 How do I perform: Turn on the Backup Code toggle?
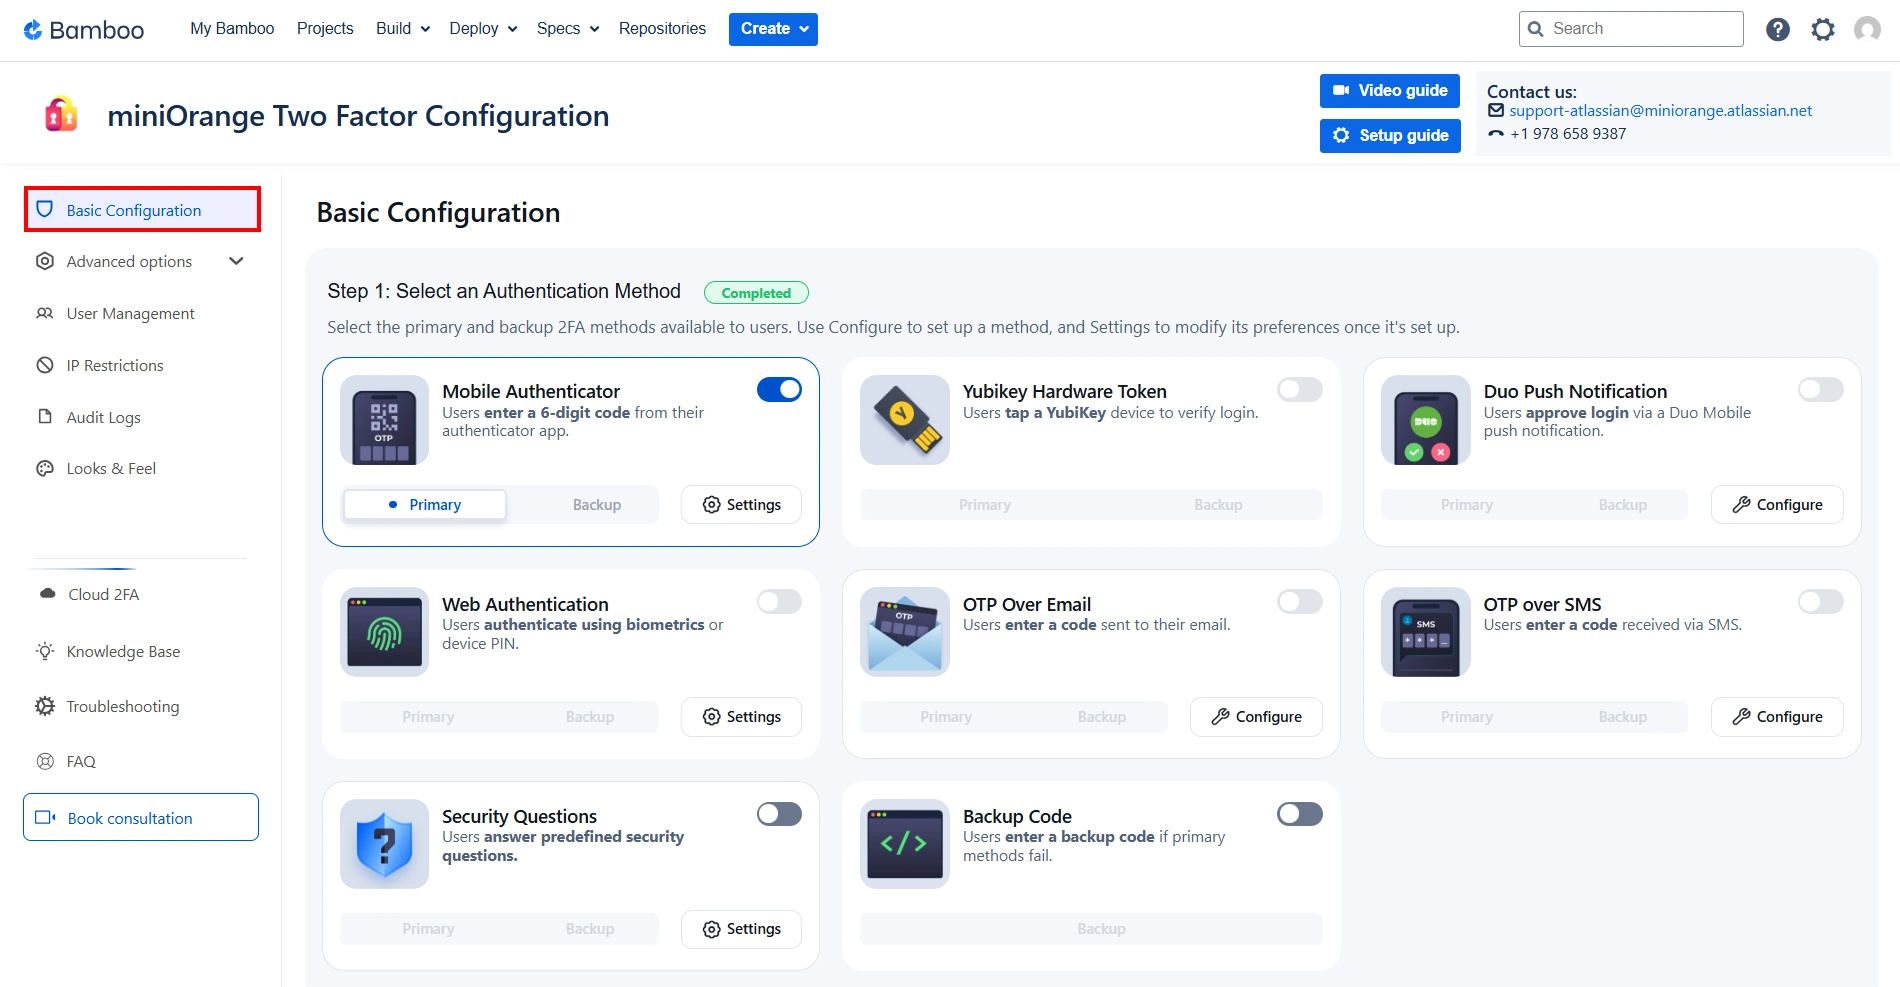click(1299, 814)
